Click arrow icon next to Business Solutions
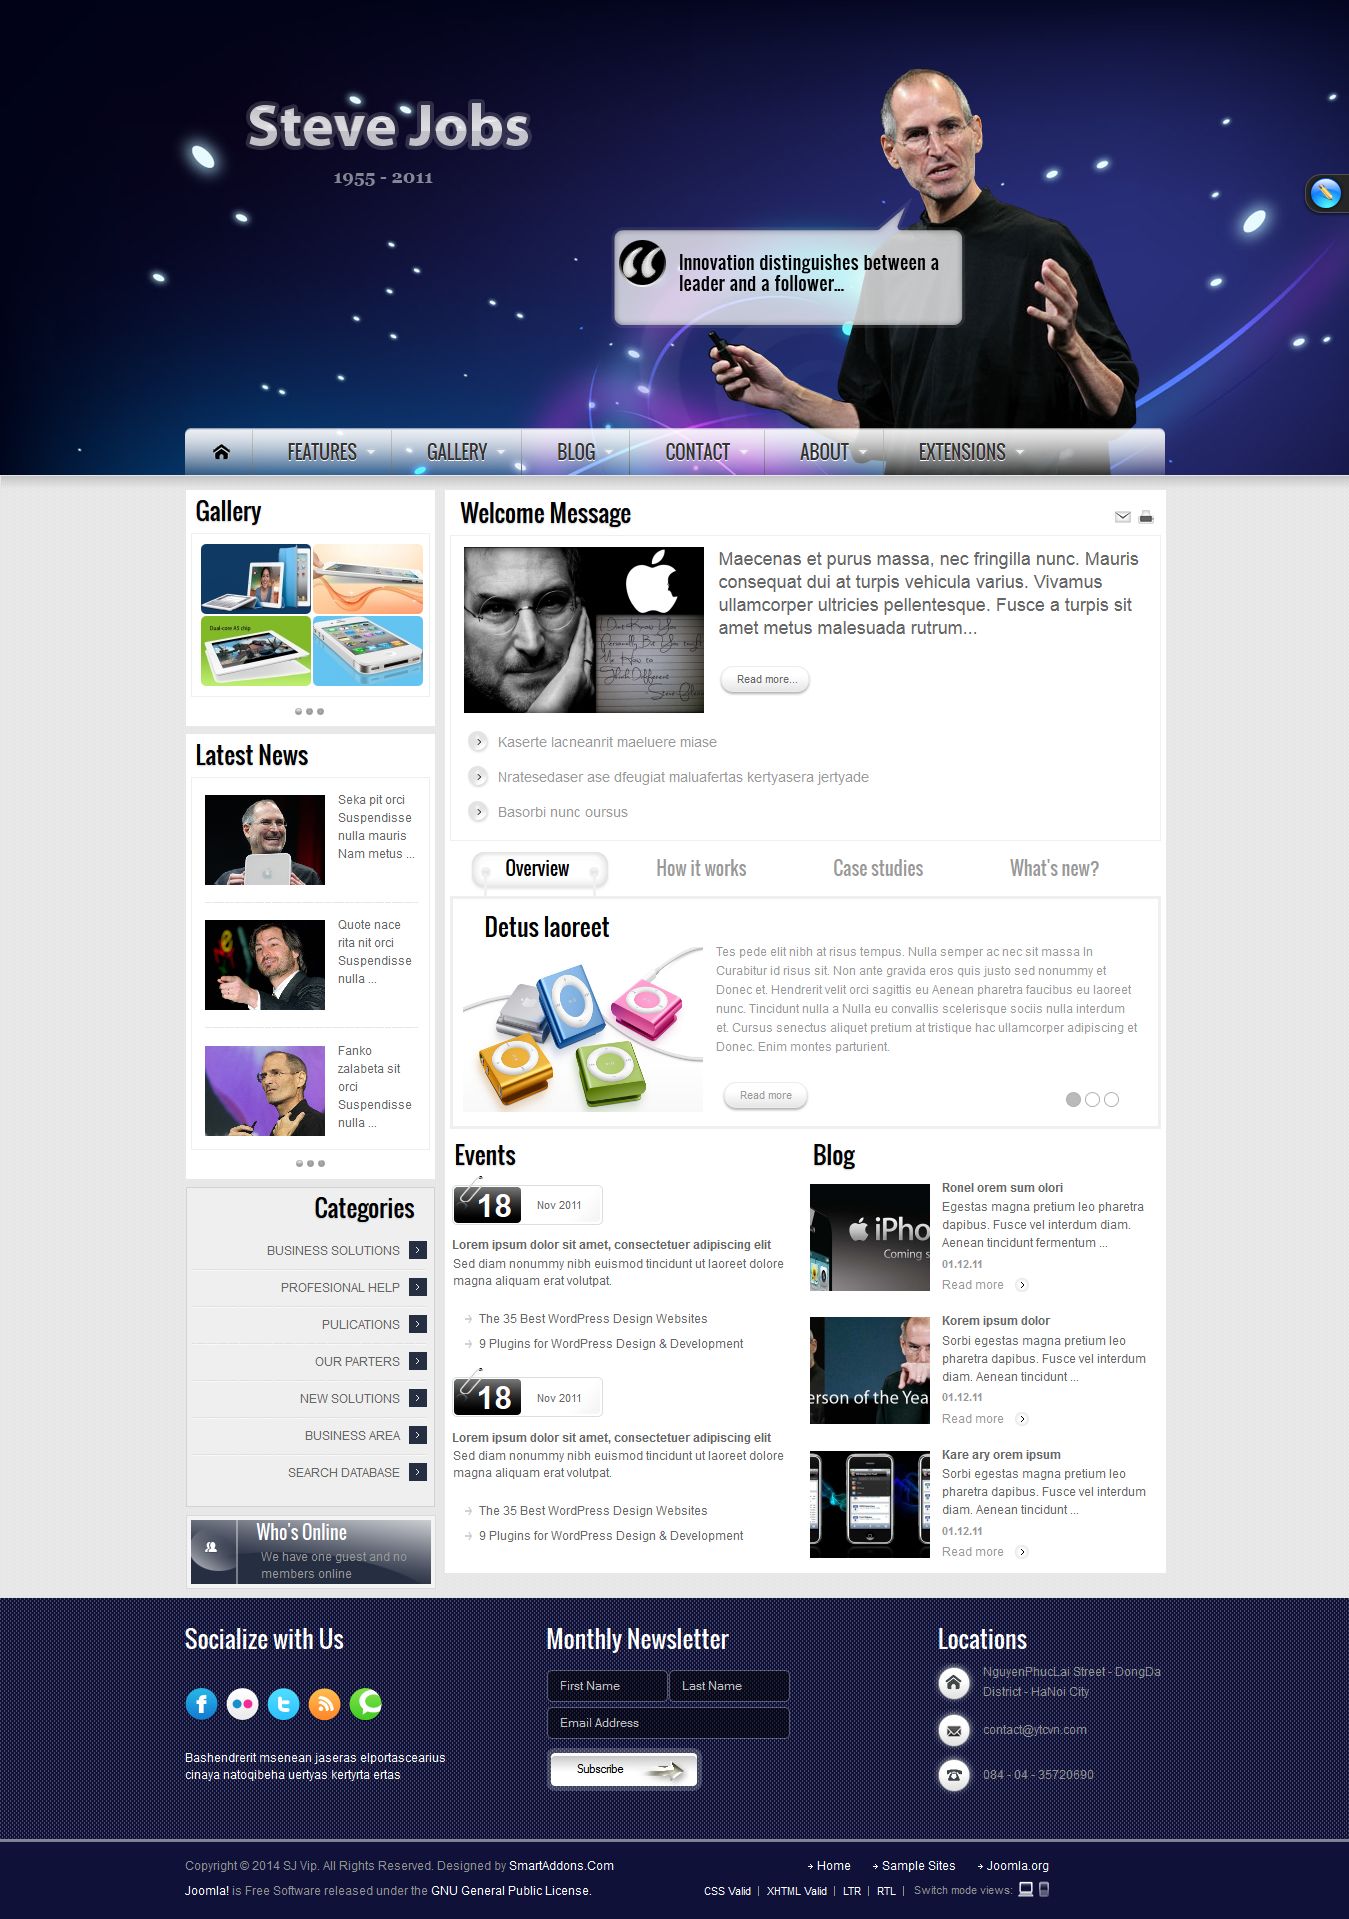Screen dimensions: 1349x1919 418,1250
